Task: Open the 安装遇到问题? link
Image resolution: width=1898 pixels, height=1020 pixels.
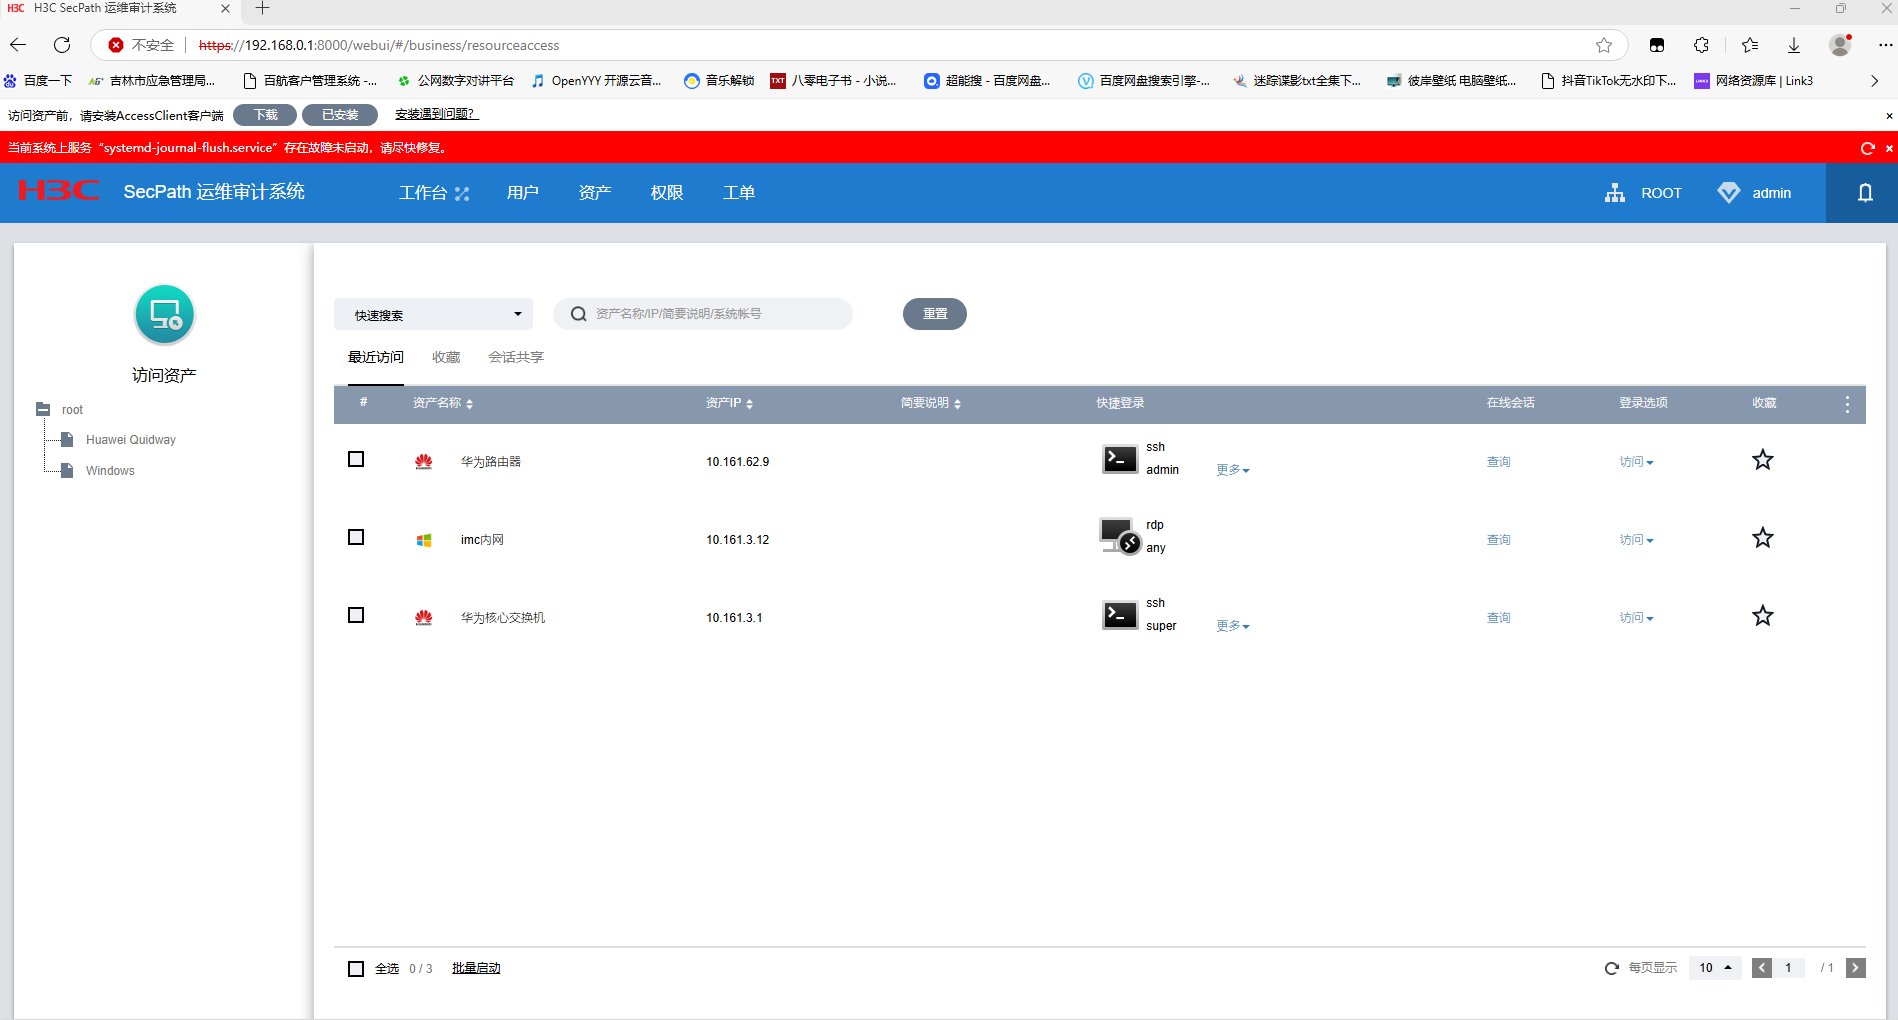Action: coord(437,114)
